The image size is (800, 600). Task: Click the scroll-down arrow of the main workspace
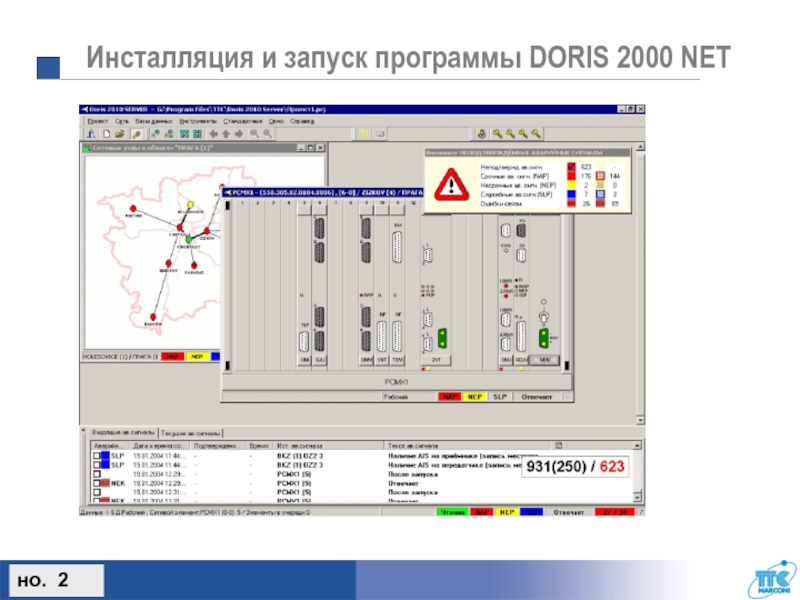click(640, 420)
